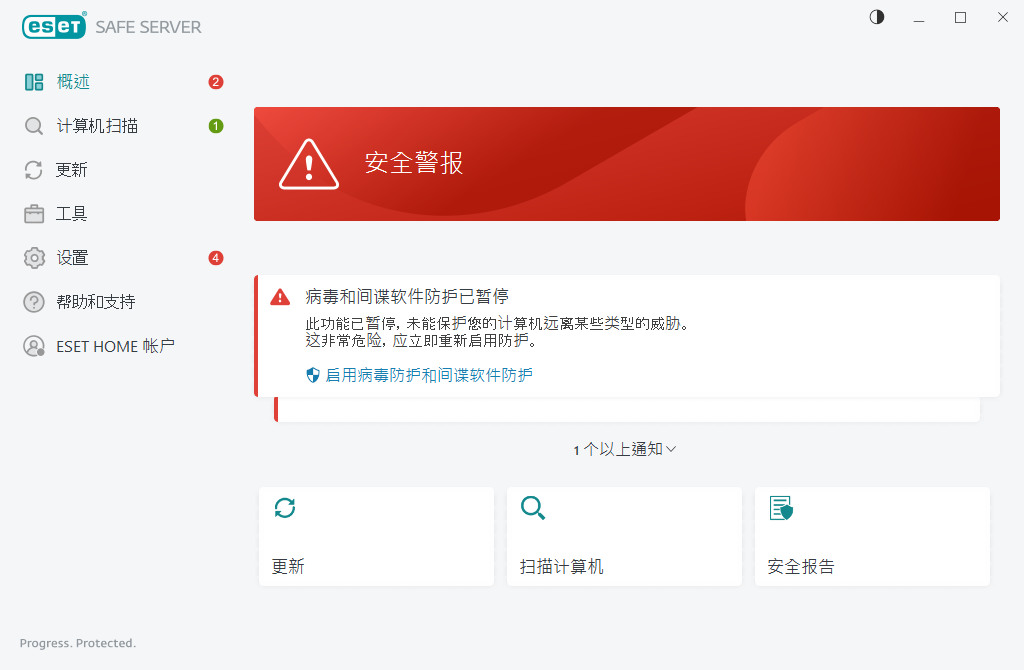Toggle the dark mode icon in title bar
Viewport: 1024px width, 670px height.
pyautogui.click(x=876, y=17)
